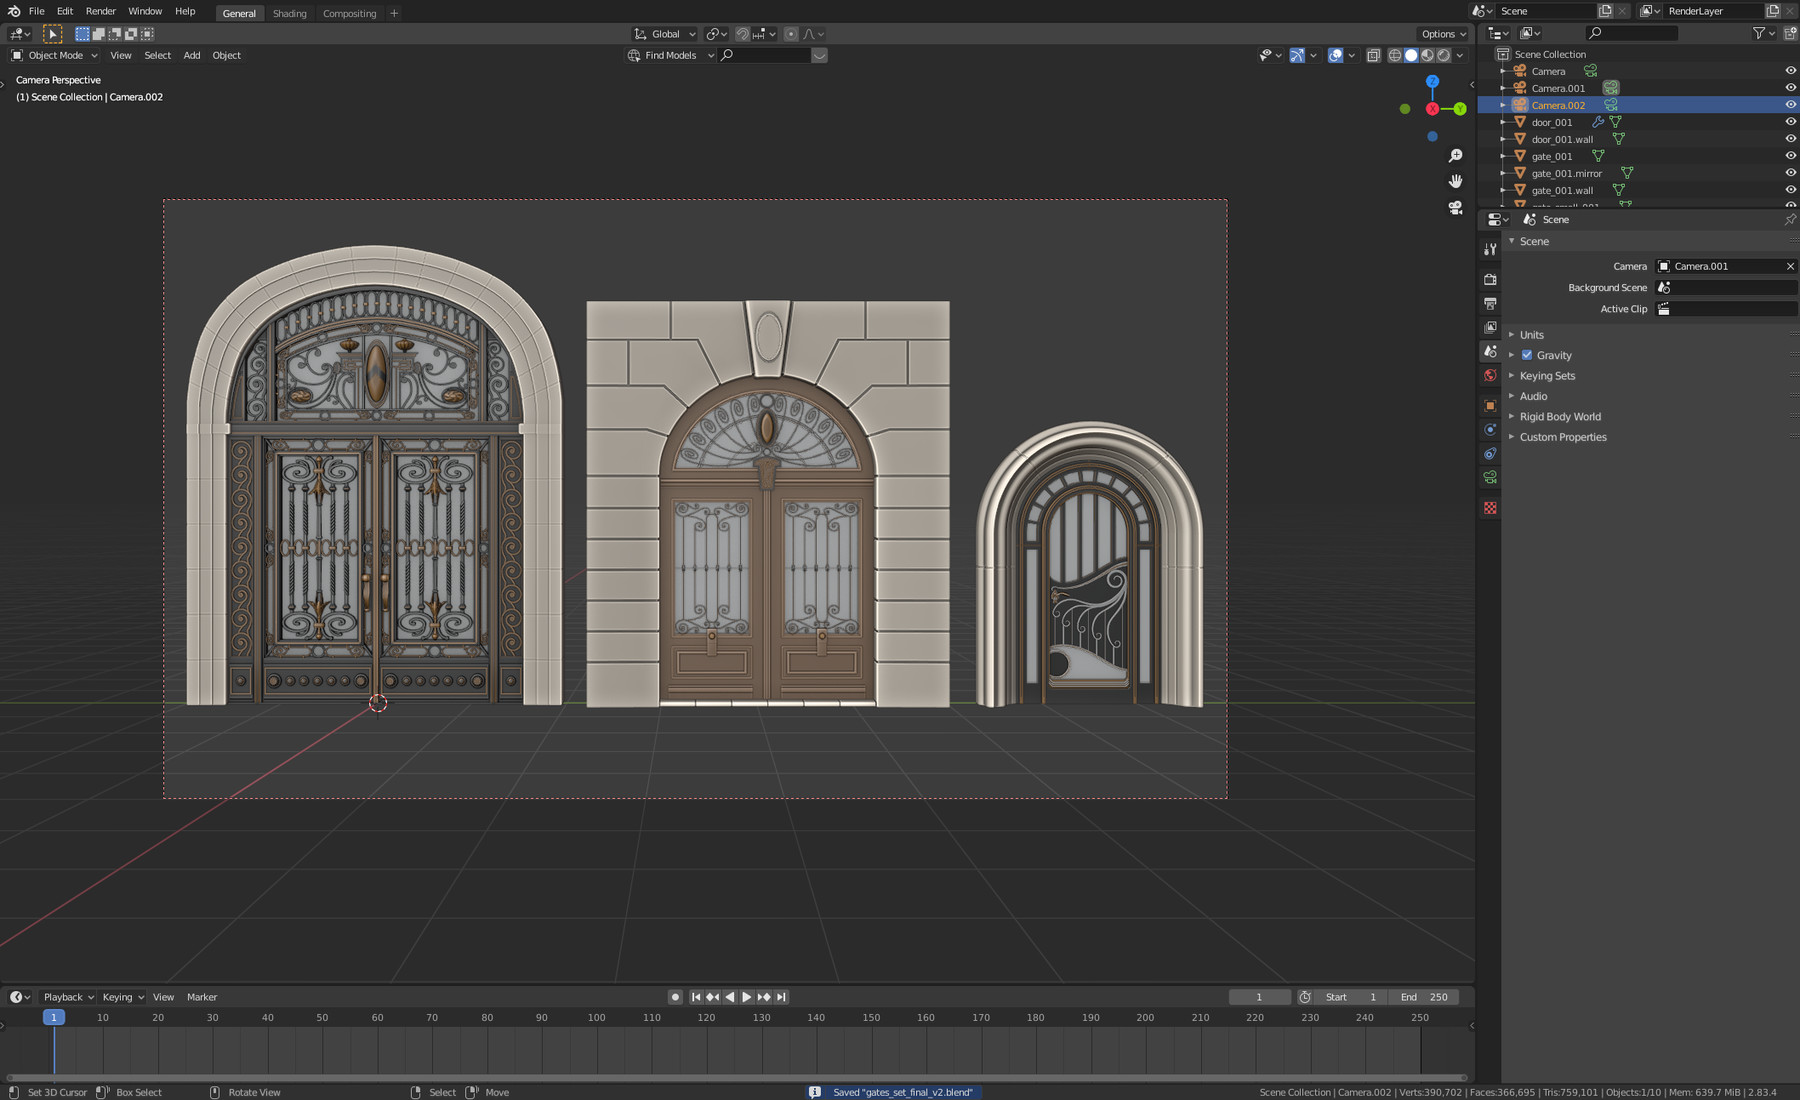
Task: Click the current frame field showing 1
Action: tap(1259, 997)
